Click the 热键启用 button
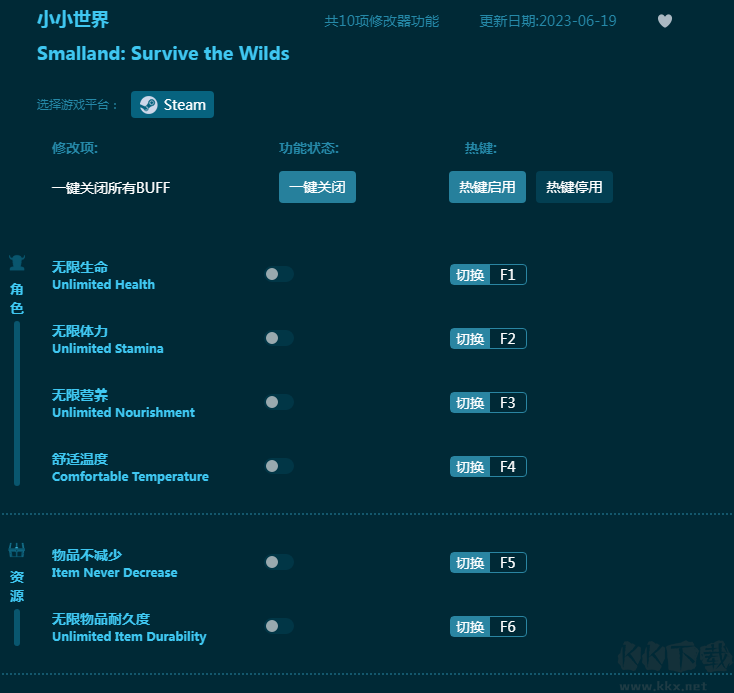Screen dimensions: 734x693 (487, 187)
